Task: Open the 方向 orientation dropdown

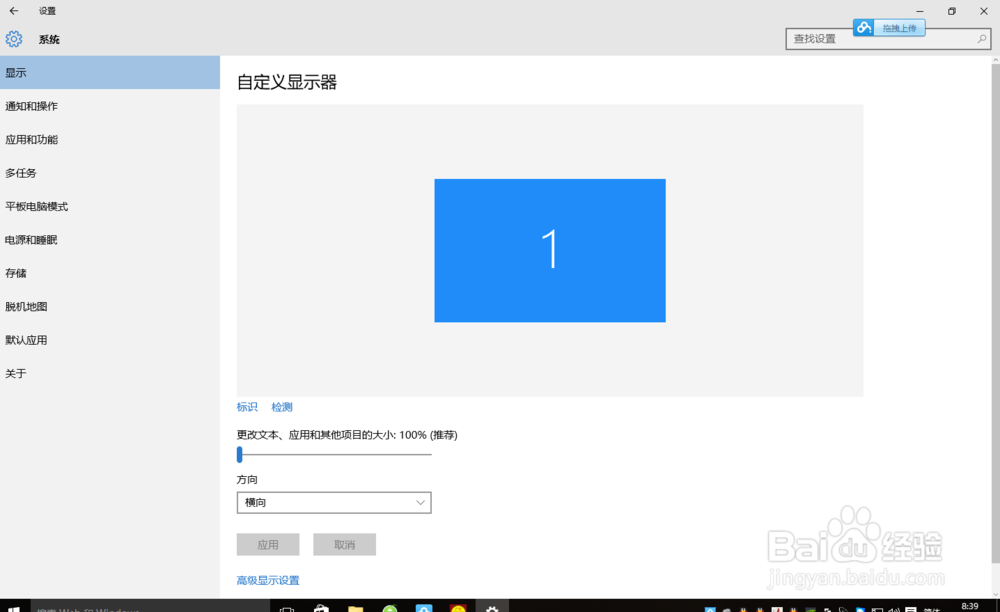Action: point(333,502)
